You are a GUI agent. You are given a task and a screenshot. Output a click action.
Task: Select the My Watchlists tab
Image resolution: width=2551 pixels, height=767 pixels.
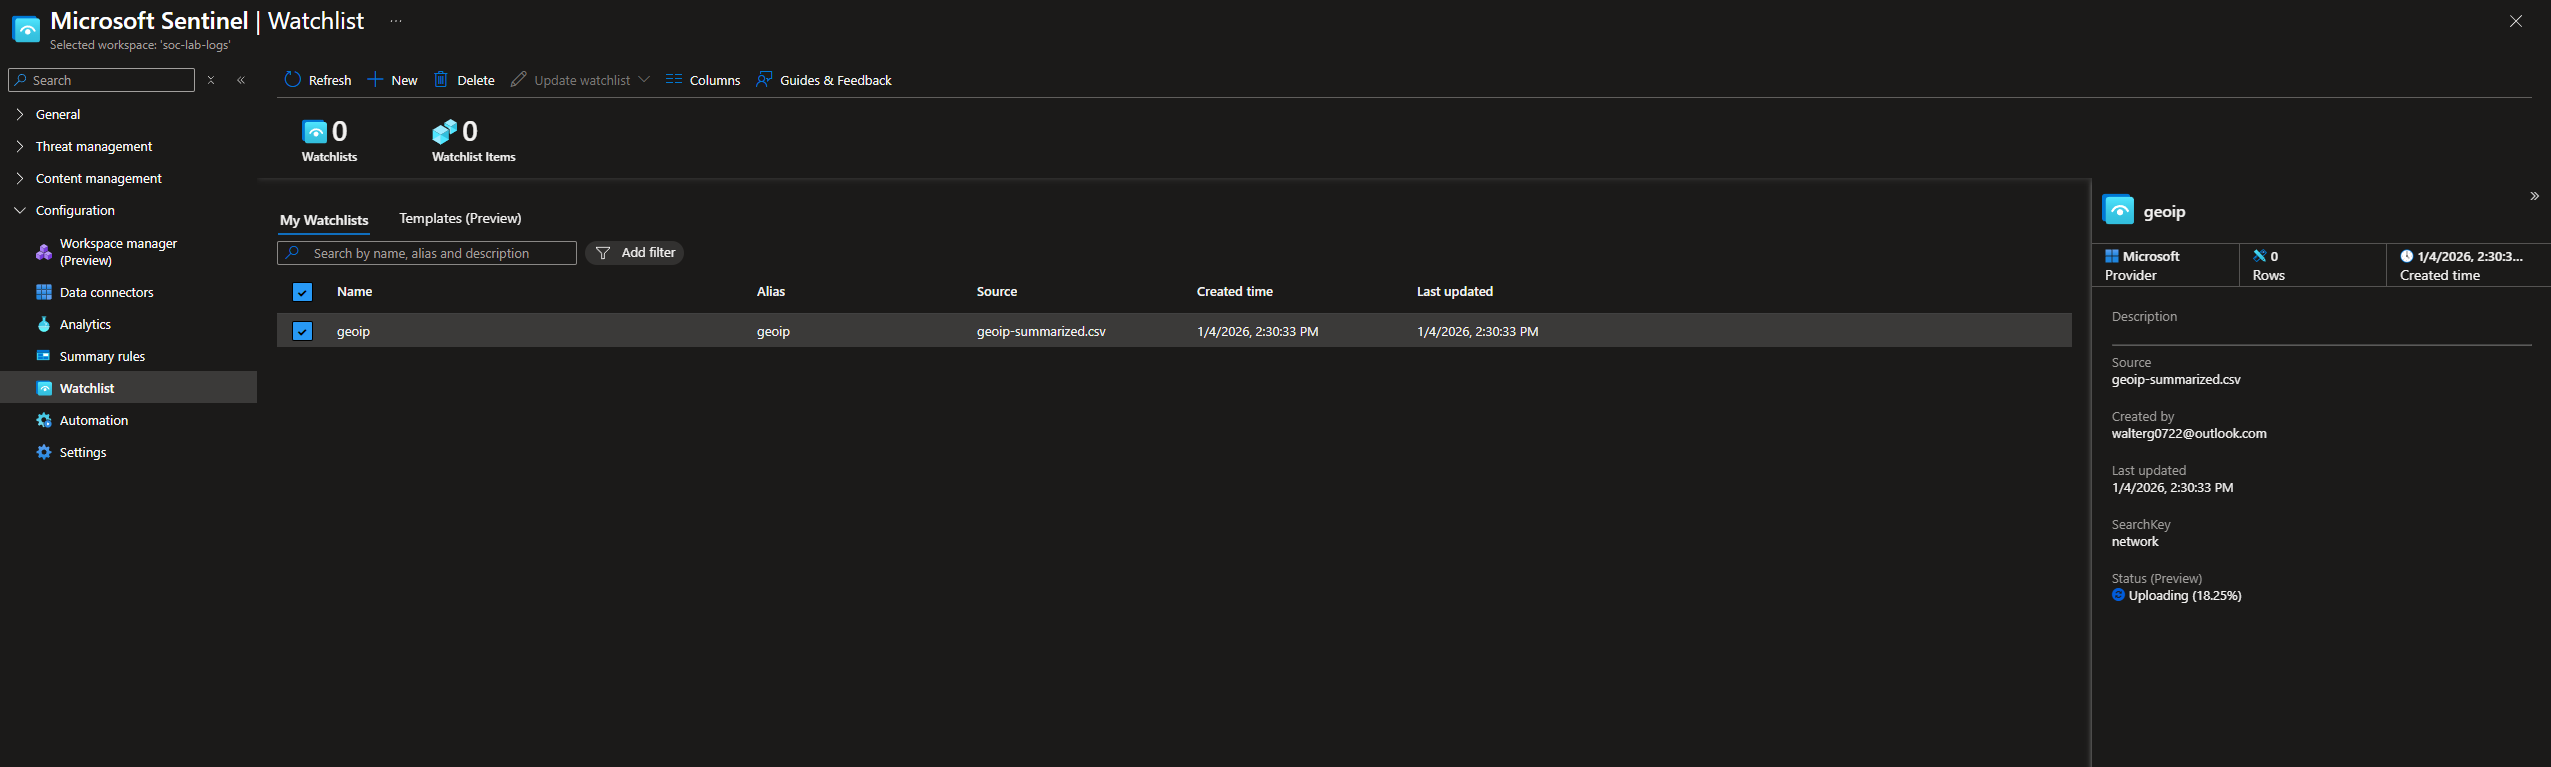pyautogui.click(x=324, y=220)
